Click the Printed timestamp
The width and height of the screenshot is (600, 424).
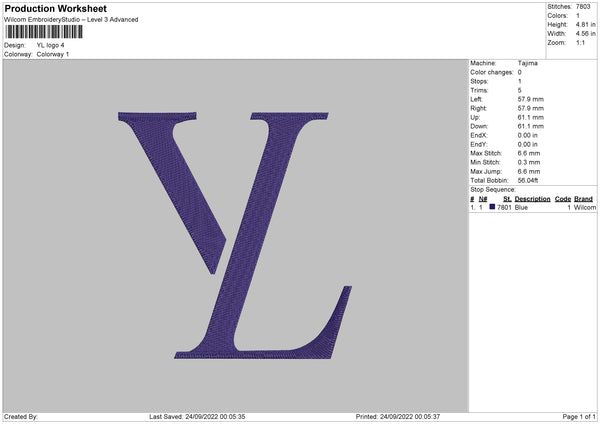pyautogui.click(x=398, y=417)
